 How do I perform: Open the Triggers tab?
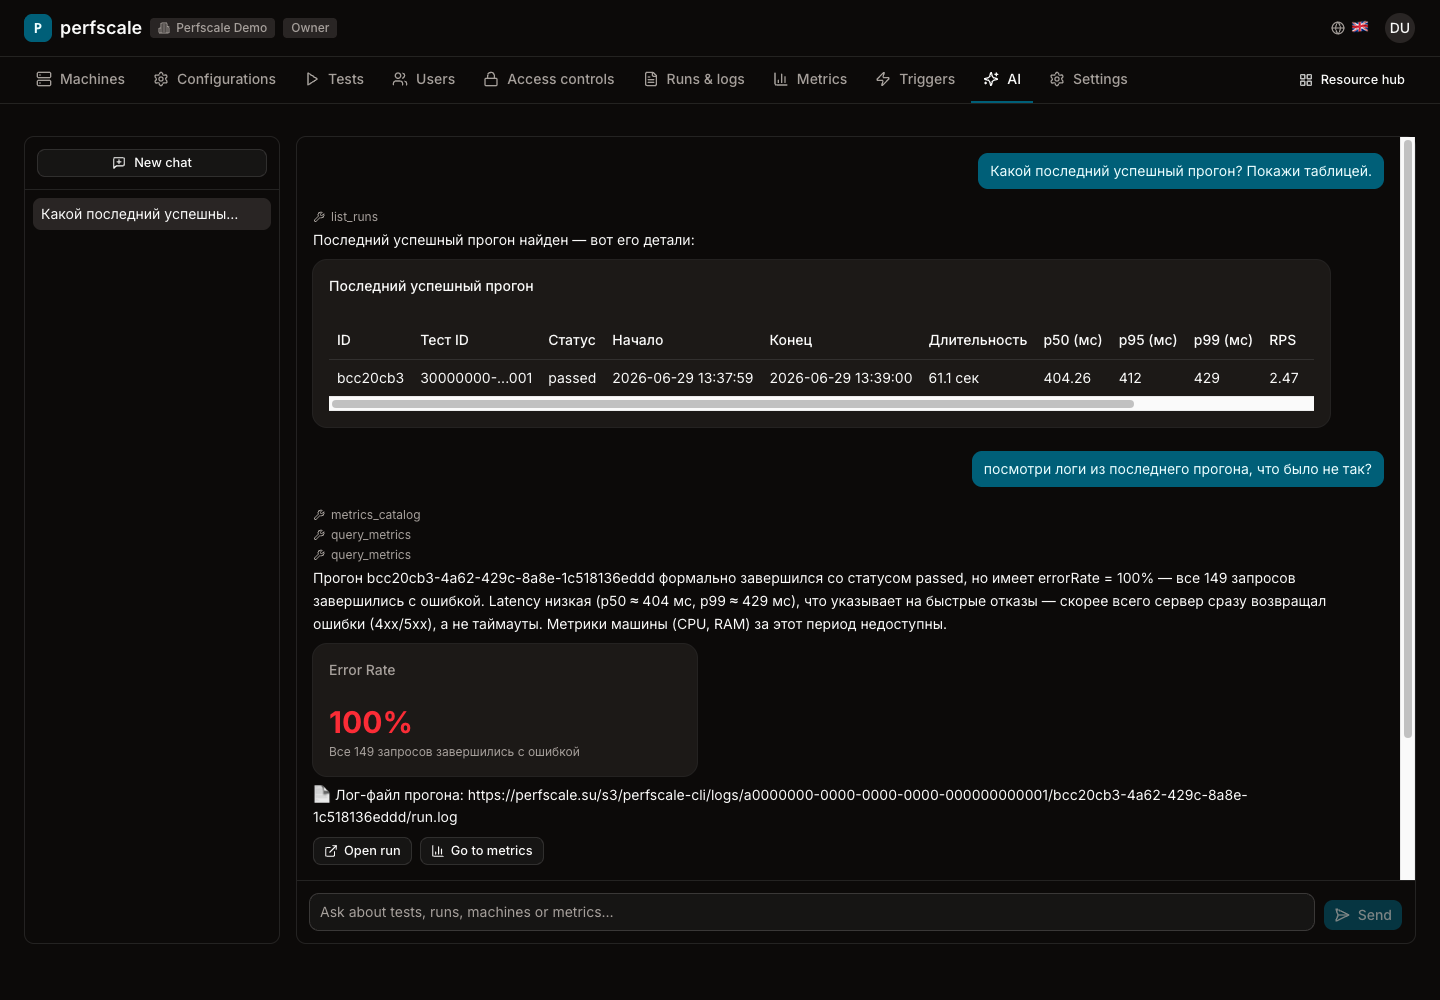coord(915,79)
